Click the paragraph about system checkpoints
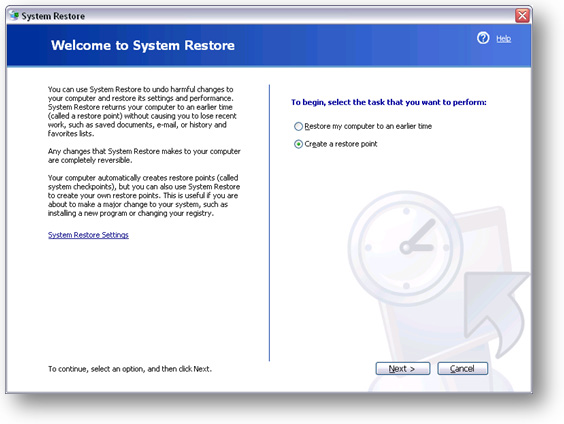 (144, 195)
